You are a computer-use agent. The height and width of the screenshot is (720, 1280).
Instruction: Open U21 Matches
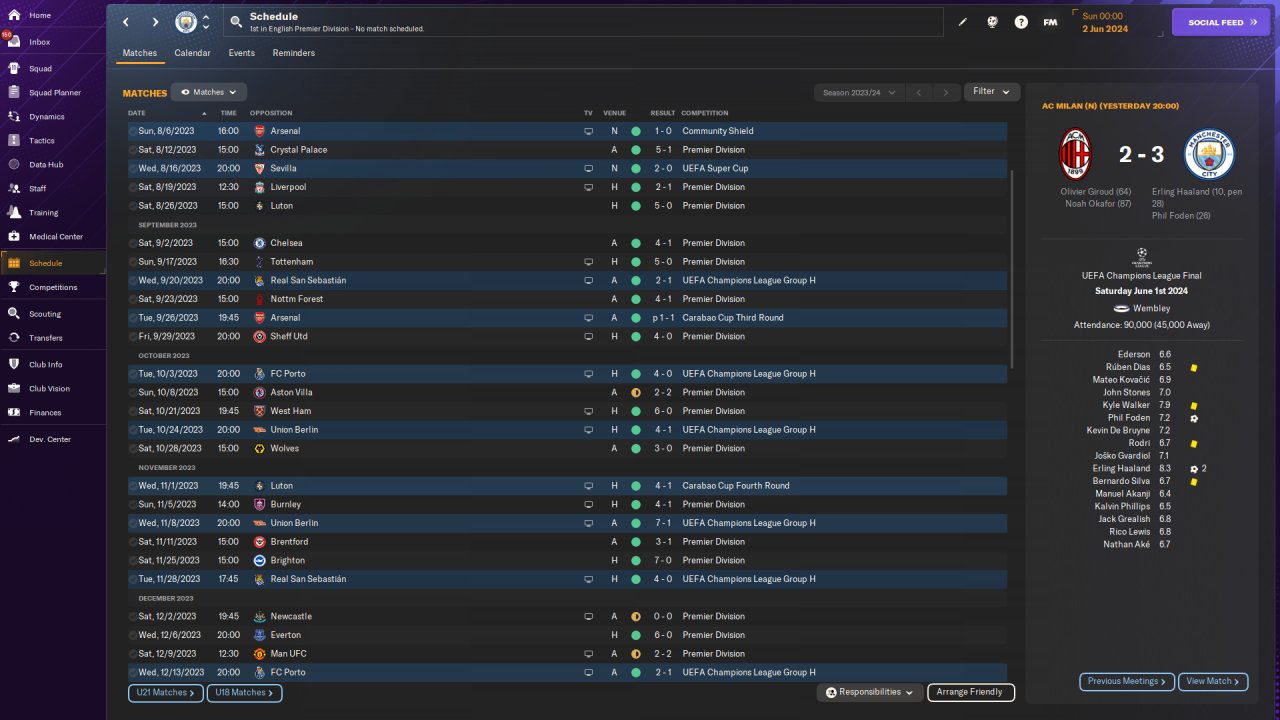pyautogui.click(x=165, y=692)
